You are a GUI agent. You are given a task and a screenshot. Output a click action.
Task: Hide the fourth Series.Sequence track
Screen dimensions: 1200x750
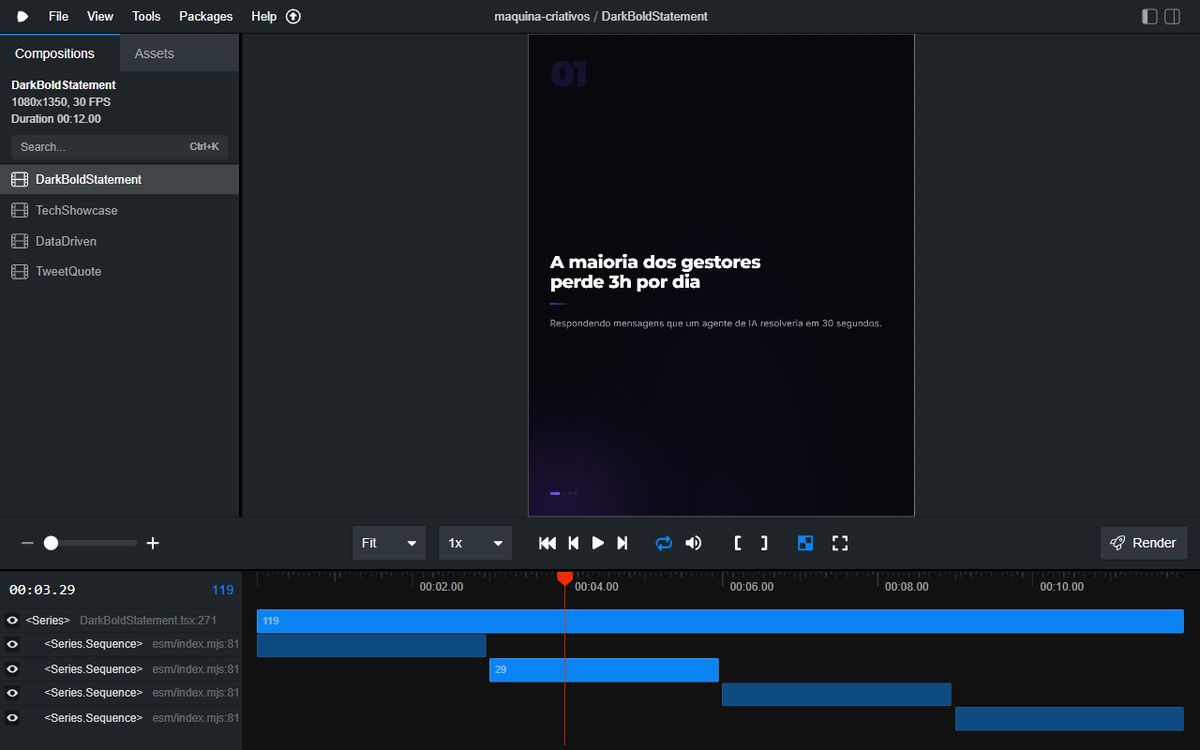click(x=13, y=718)
